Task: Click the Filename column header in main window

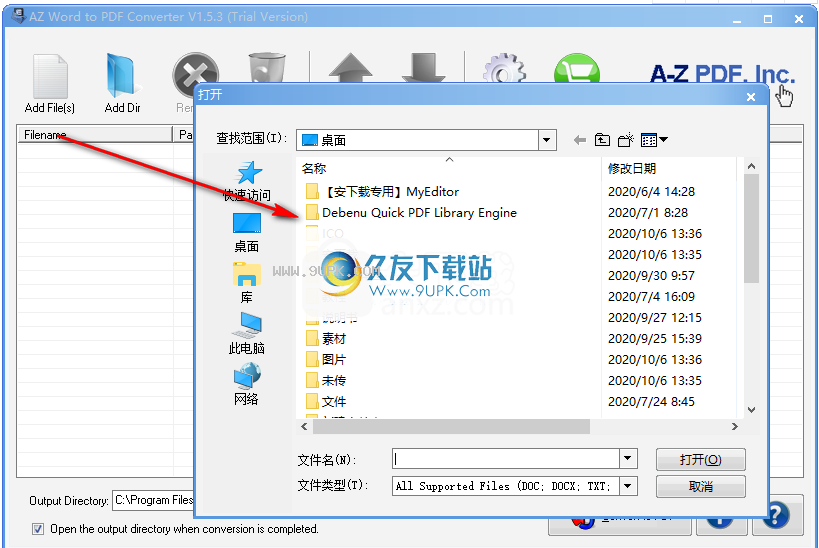Action: pos(95,134)
